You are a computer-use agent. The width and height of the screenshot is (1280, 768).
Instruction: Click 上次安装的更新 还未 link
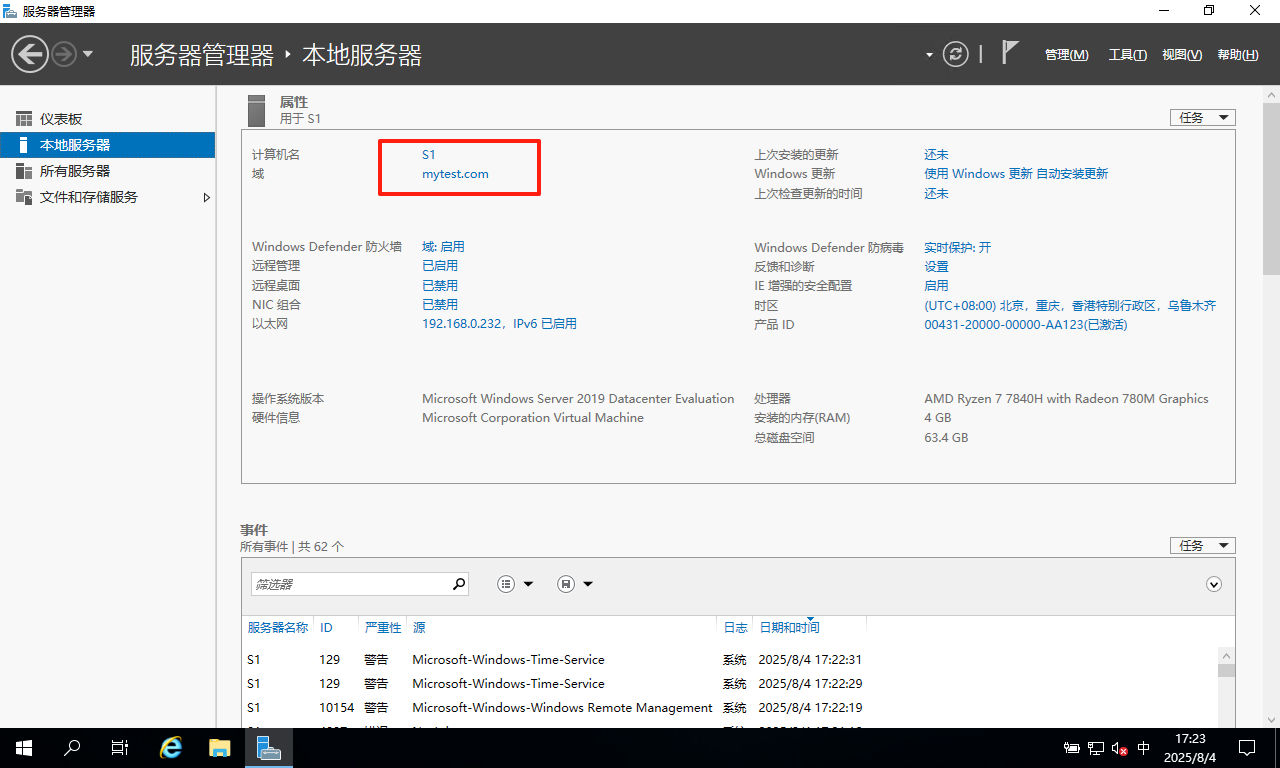[936, 155]
